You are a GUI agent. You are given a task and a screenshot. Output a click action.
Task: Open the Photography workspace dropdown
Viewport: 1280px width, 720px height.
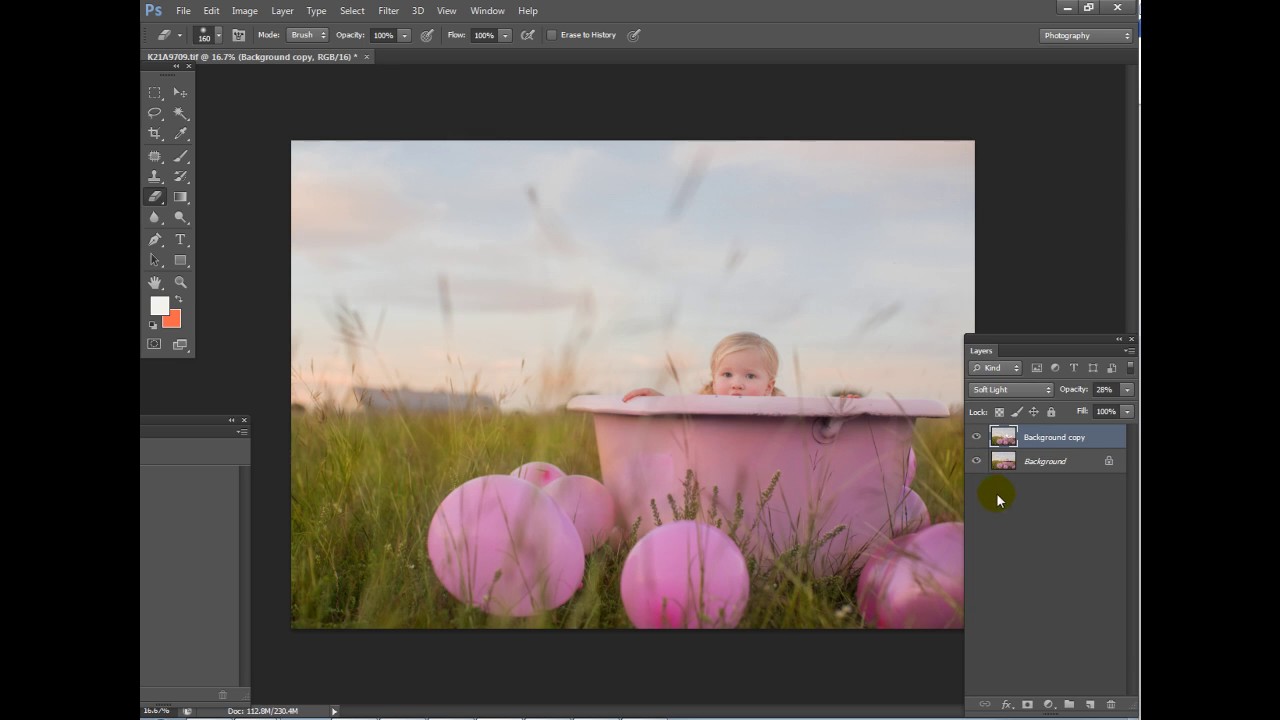(1086, 36)
